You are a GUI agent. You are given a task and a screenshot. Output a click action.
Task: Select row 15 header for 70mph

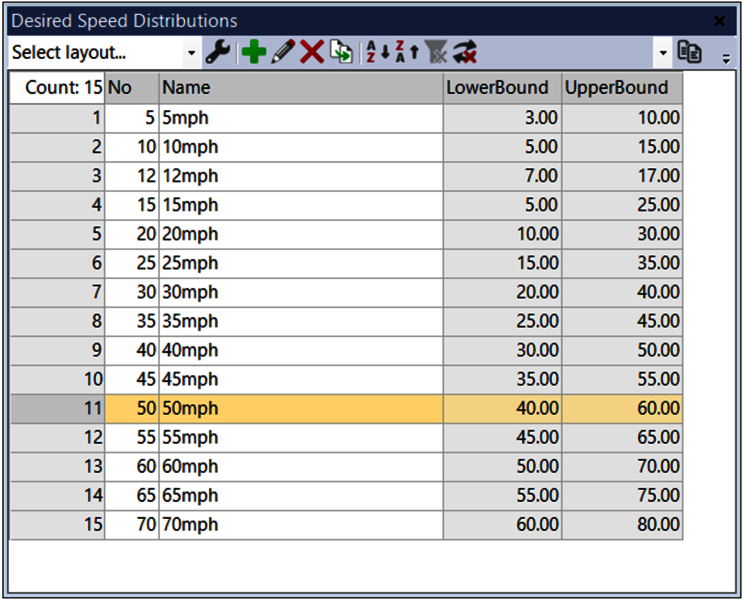[x=57, y=524]
